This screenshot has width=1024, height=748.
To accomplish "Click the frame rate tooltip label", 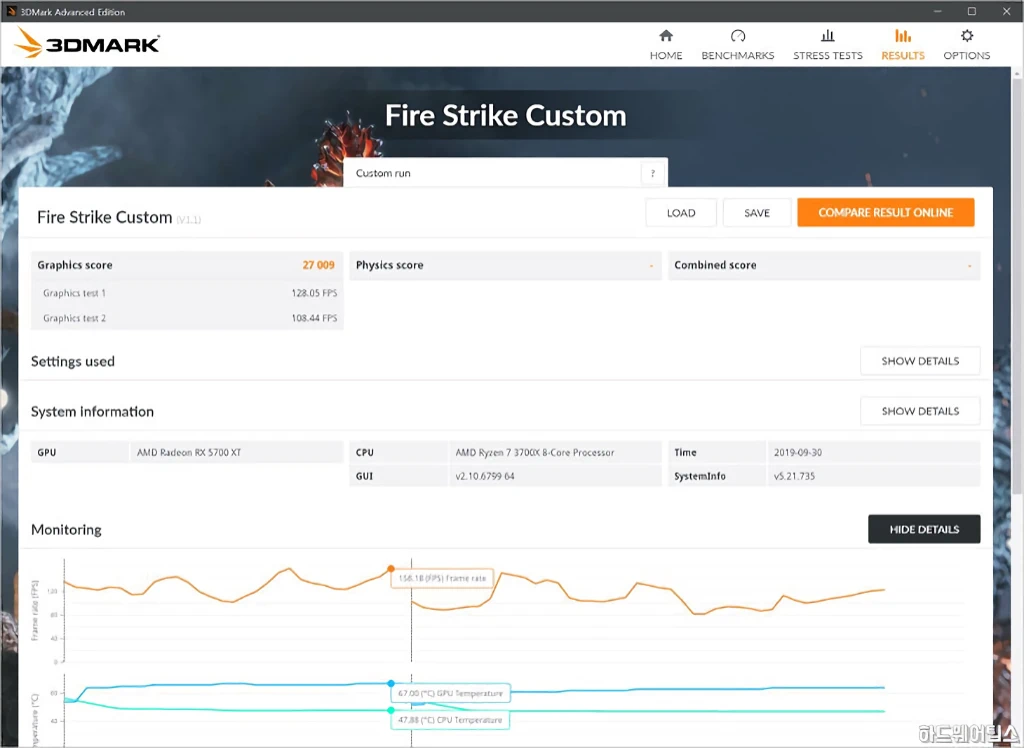I will [442, 578].
